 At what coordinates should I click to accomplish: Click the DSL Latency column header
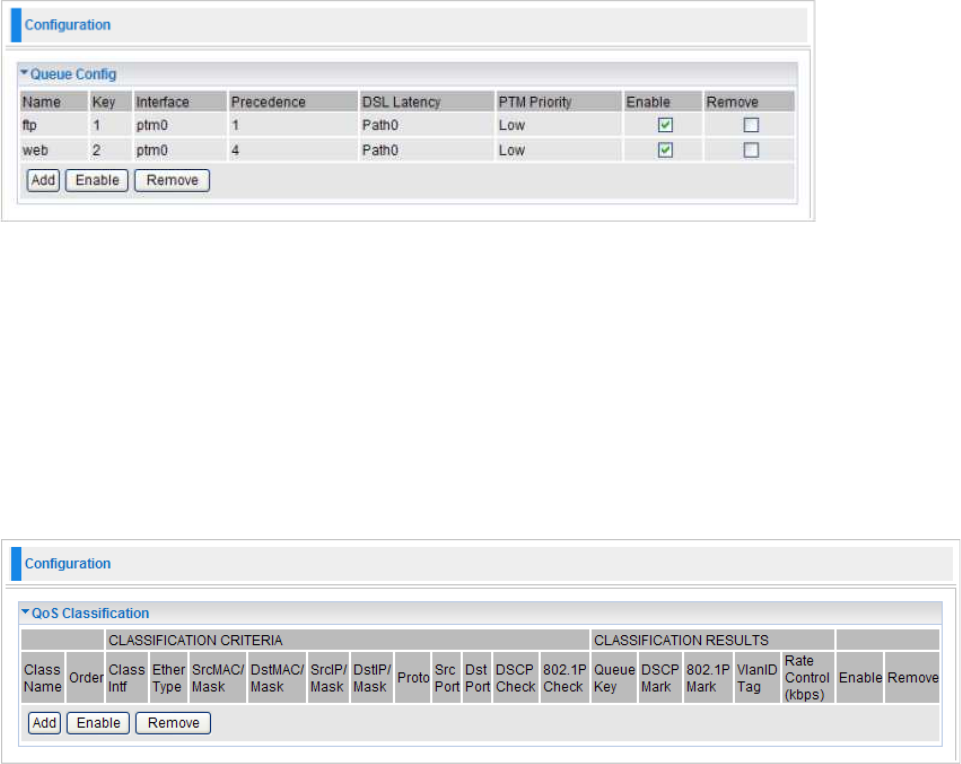[426, 102]
